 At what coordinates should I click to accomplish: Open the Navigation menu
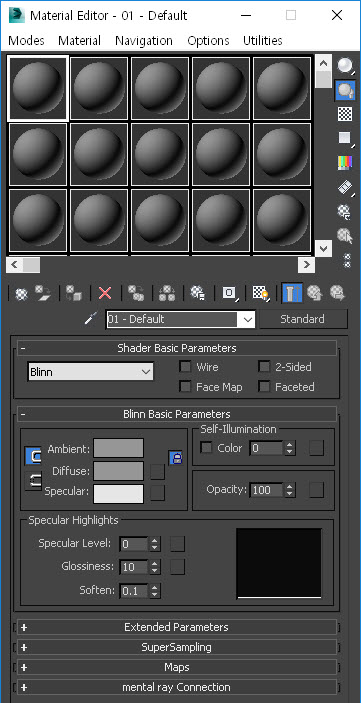click(144, 41)
